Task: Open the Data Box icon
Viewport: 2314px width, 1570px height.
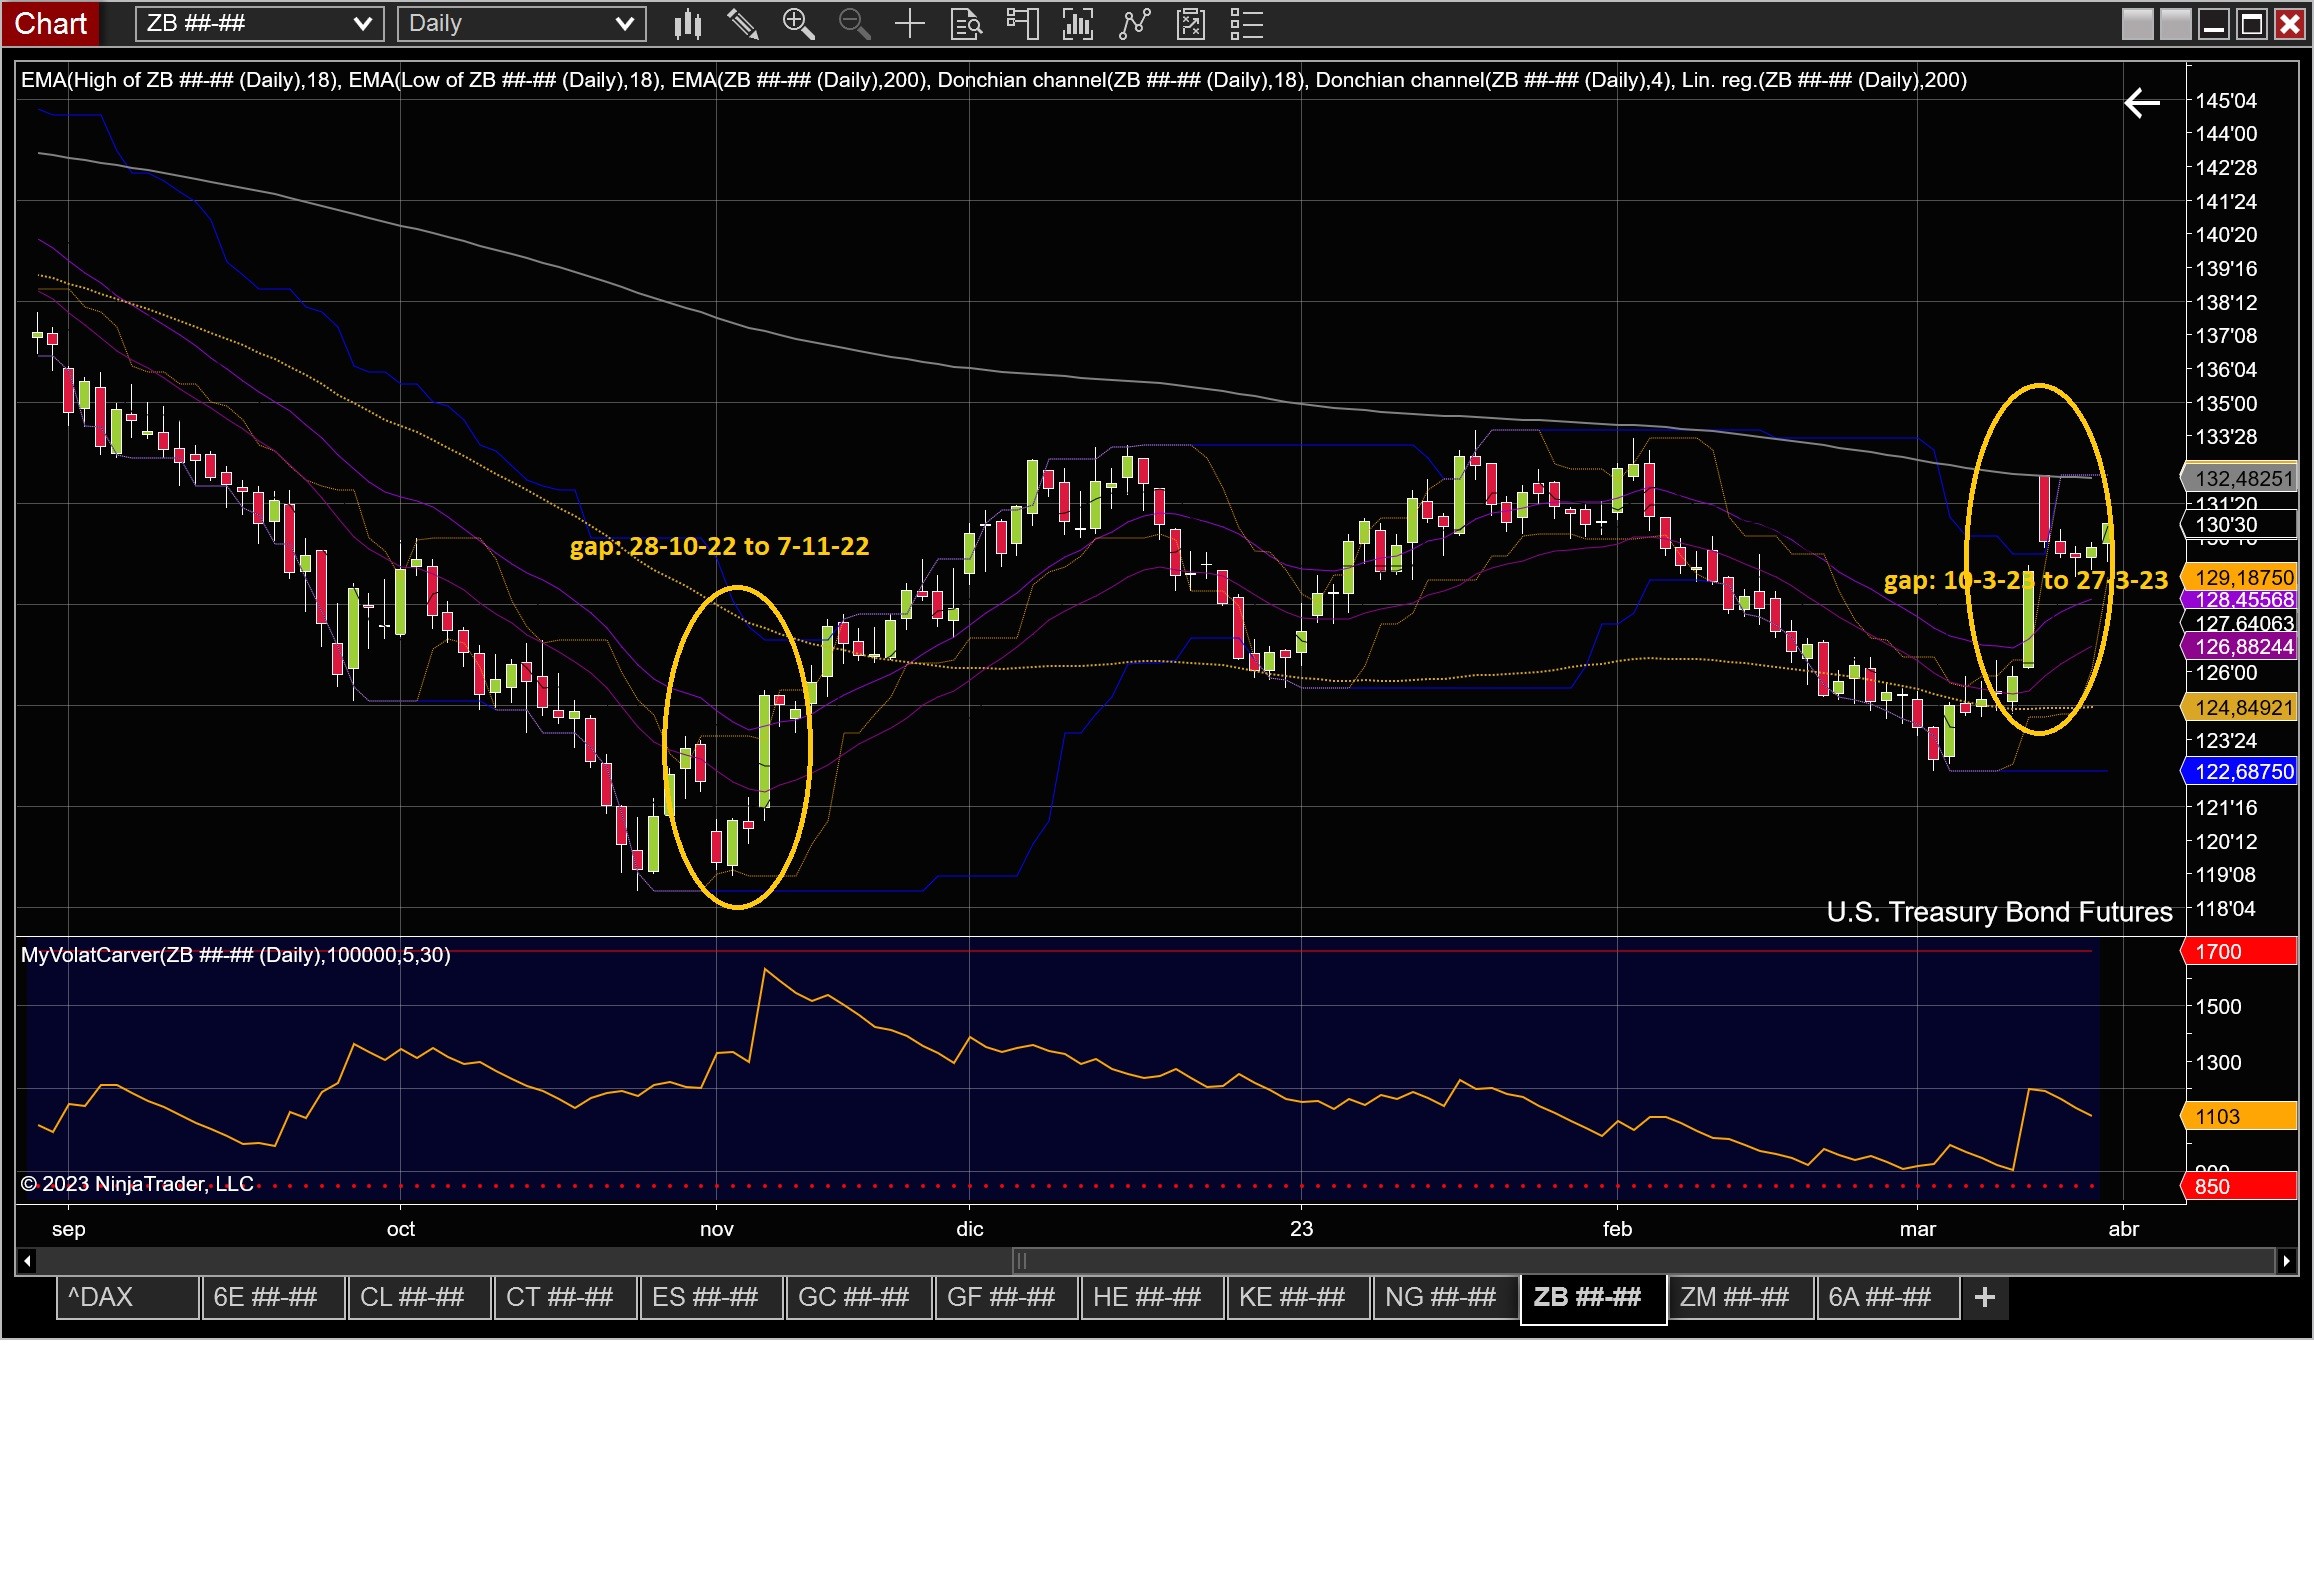Action: tap(966, 23)
